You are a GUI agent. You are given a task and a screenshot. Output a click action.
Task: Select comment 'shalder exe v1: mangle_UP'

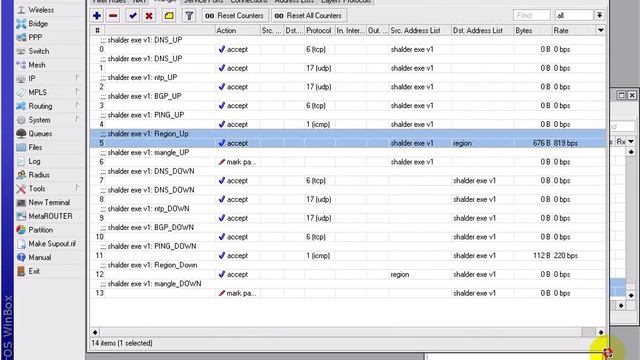[148, 152]
